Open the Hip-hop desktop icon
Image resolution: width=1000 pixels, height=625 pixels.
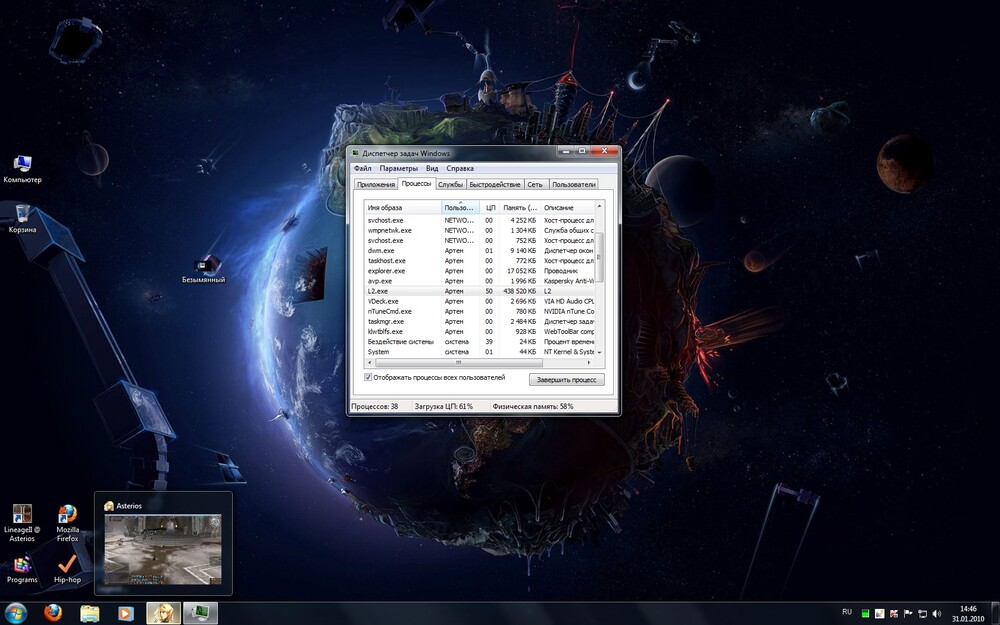[67, 570]
